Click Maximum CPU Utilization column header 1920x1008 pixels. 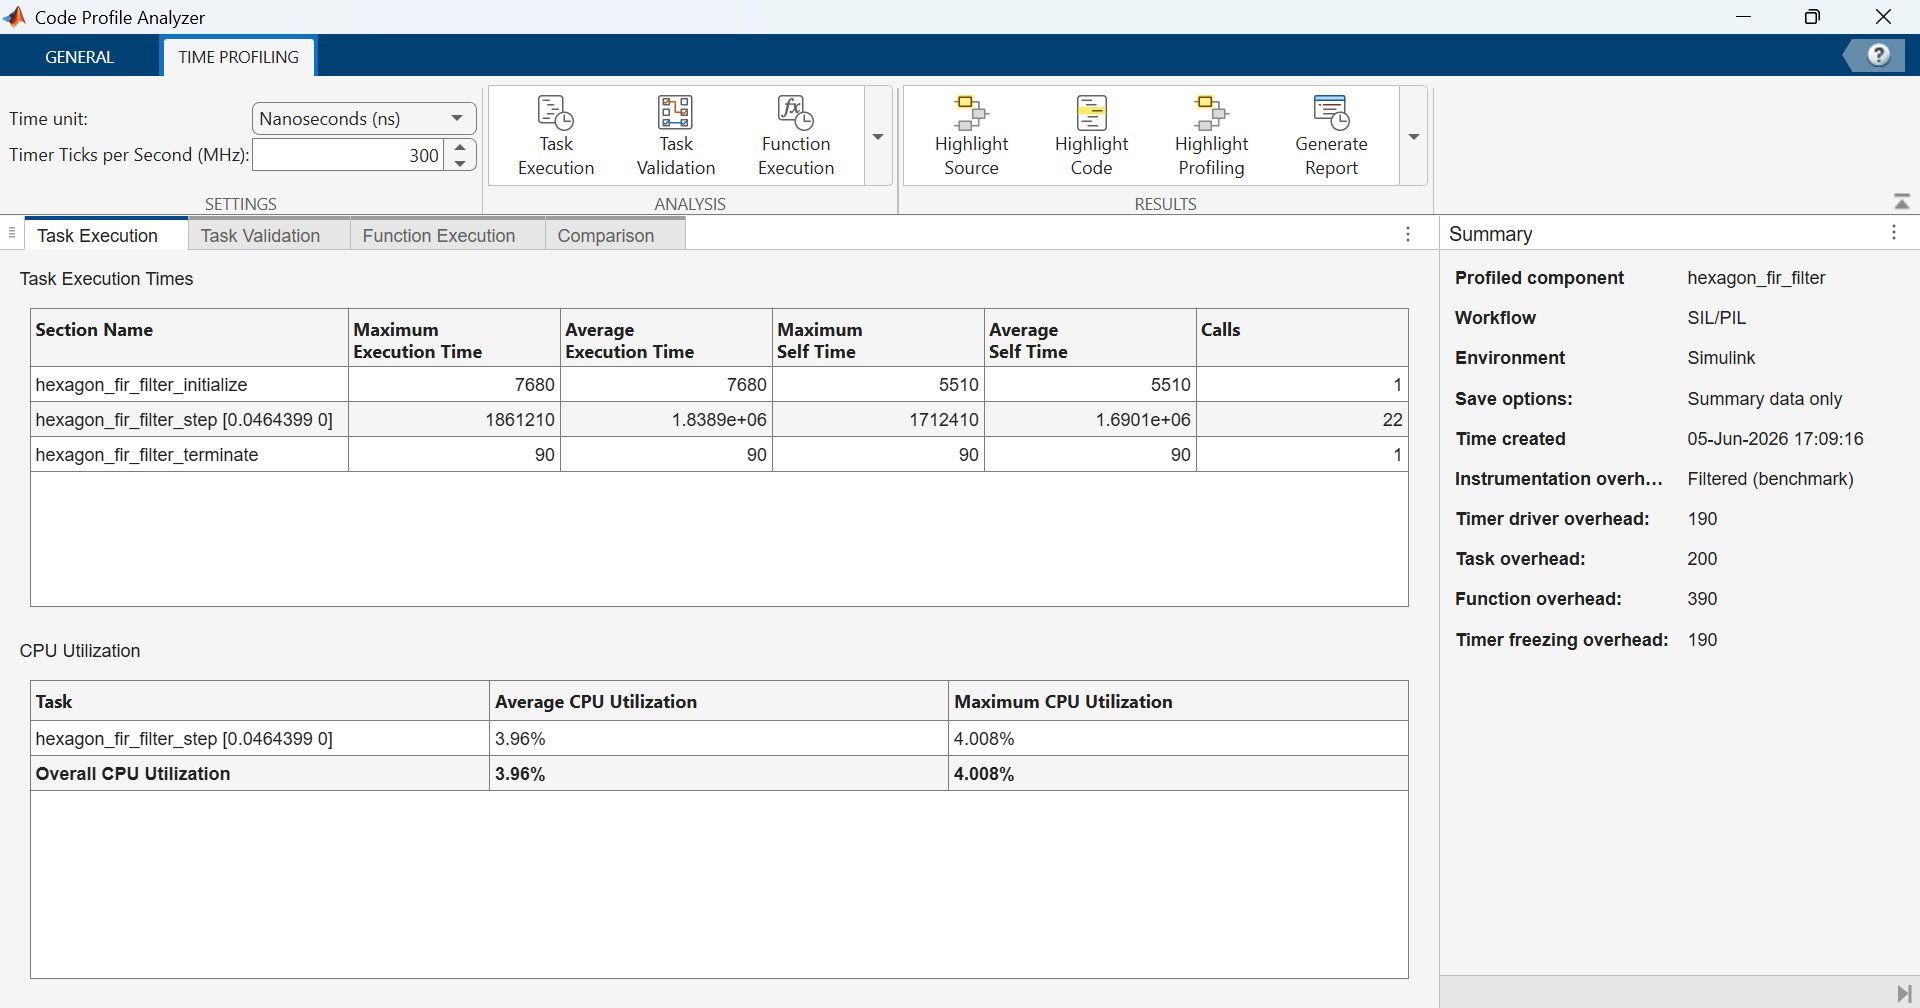(x=1178, y=701)
